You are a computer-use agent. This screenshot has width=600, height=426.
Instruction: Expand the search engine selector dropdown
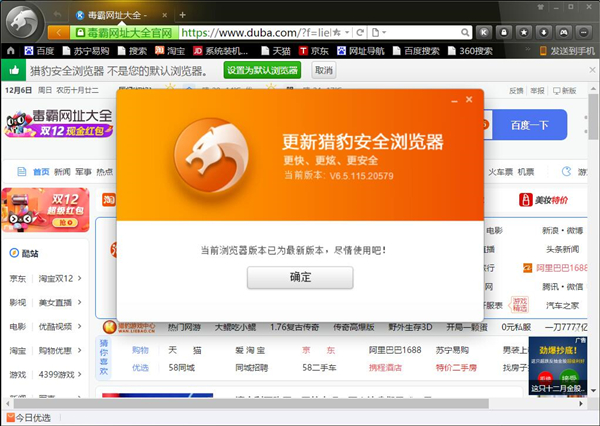tap(378, 33)
